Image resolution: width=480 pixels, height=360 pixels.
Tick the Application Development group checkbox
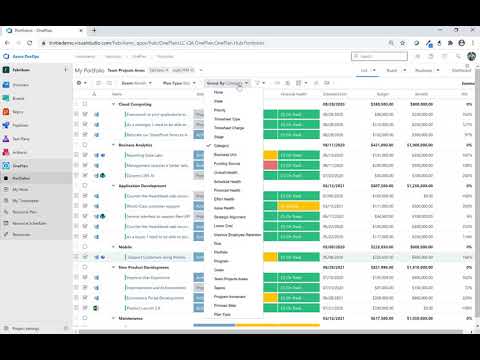click(x=85, y=186)
